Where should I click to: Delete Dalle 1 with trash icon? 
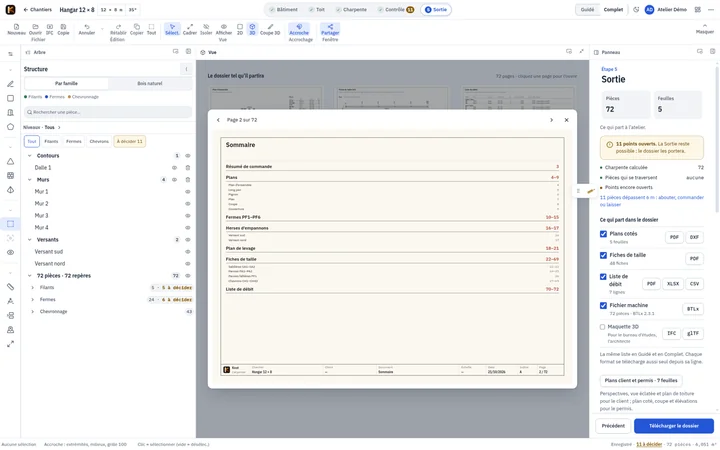188,168
